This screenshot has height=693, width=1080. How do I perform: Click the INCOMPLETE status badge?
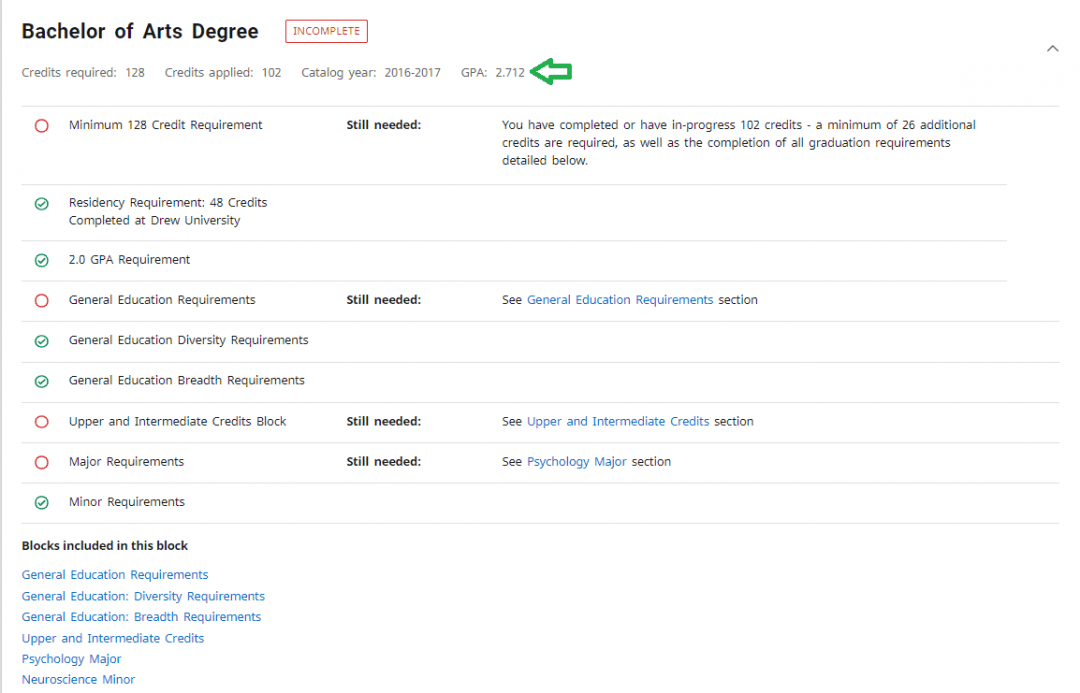tap(326, 31)
